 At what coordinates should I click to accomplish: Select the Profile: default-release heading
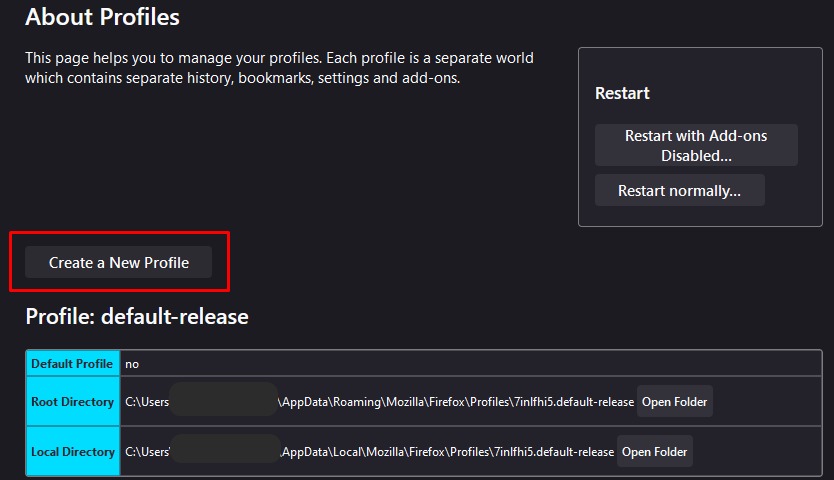pyautogui.click(x=137, y=317)
